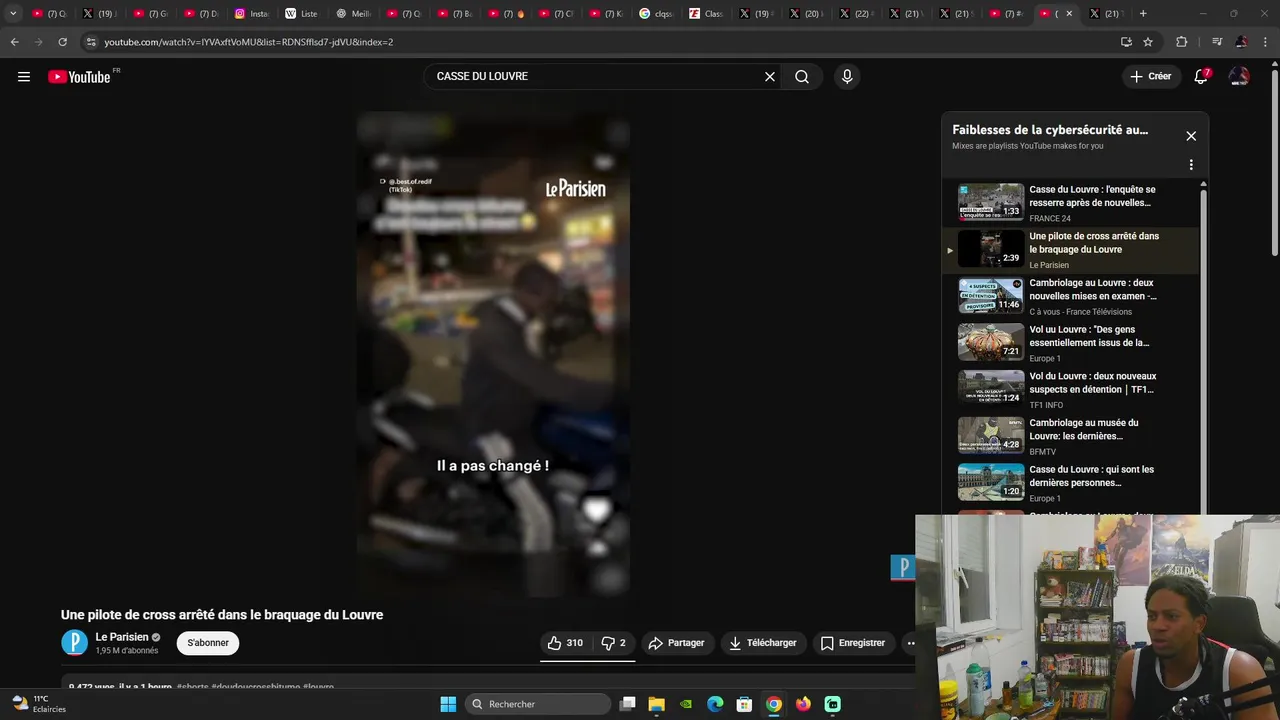Viewport: 1280px width, 720px height.
Task: Start voice search with the microphone icon
Action: tap(847, 77)
